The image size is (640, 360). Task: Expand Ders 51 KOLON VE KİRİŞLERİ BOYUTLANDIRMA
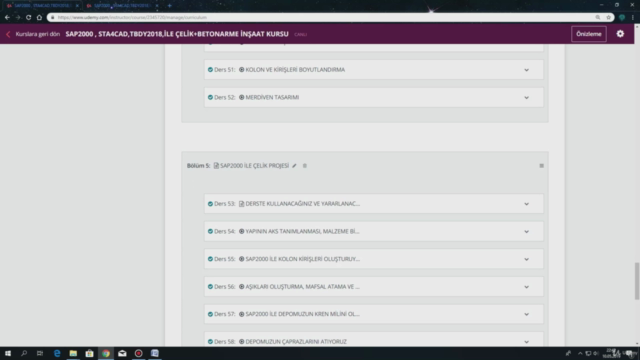pyautogui.click(x=527, y=70)
